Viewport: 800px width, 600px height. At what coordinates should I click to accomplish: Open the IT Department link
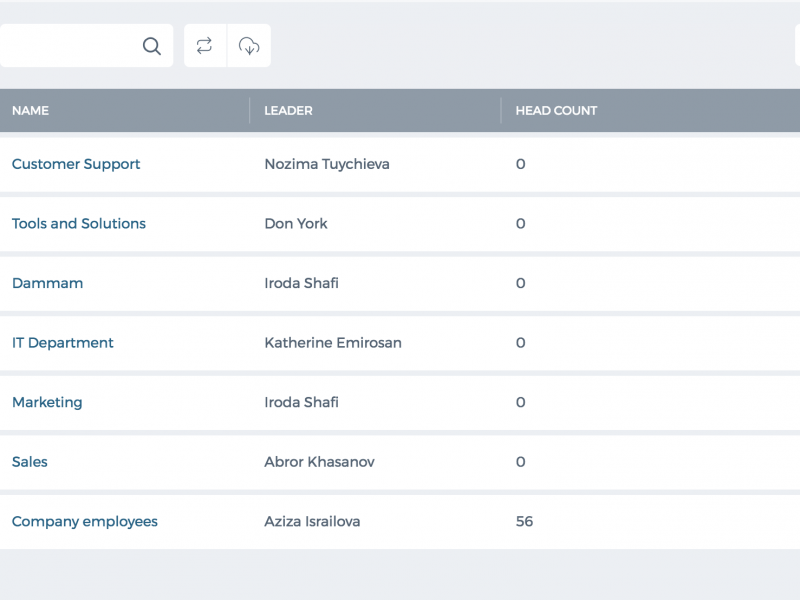[62, 343]
